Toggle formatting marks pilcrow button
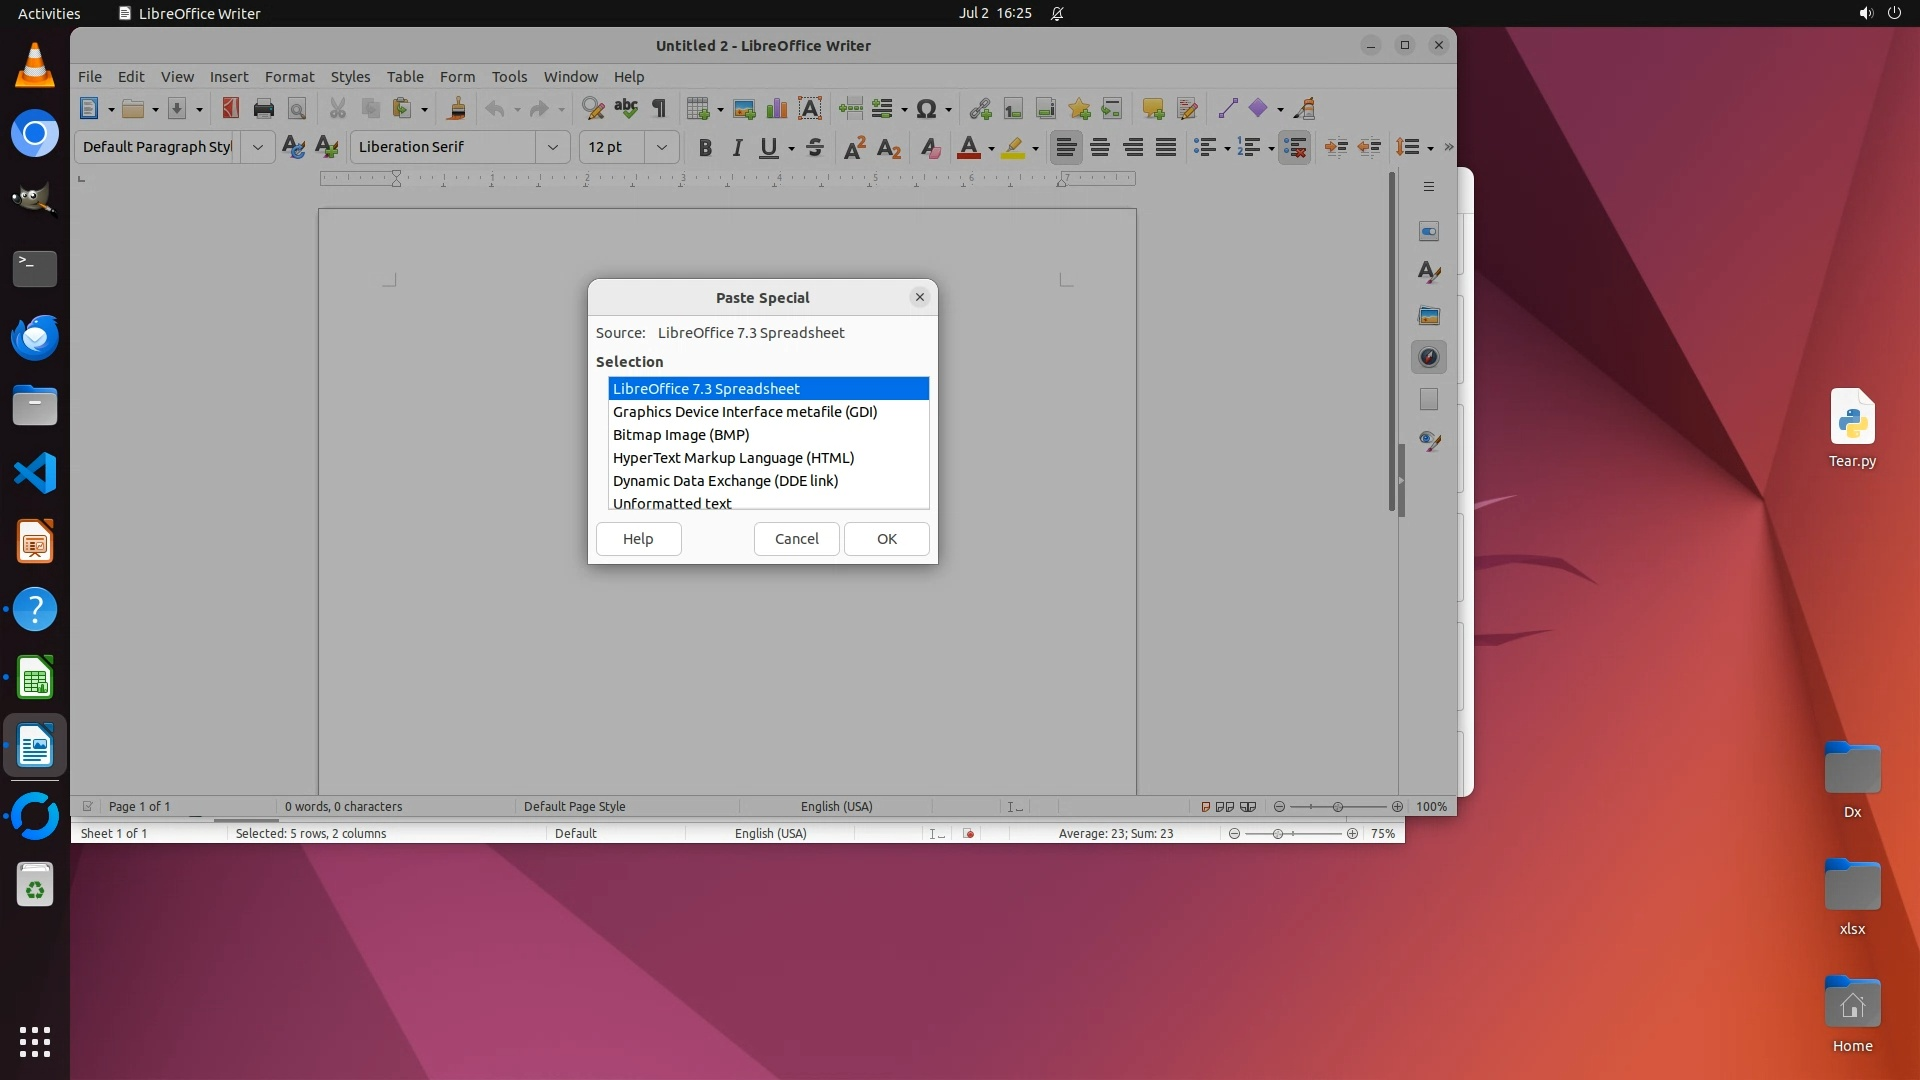The width and height of the screenshot is (1920, 1080). [659, 109]
